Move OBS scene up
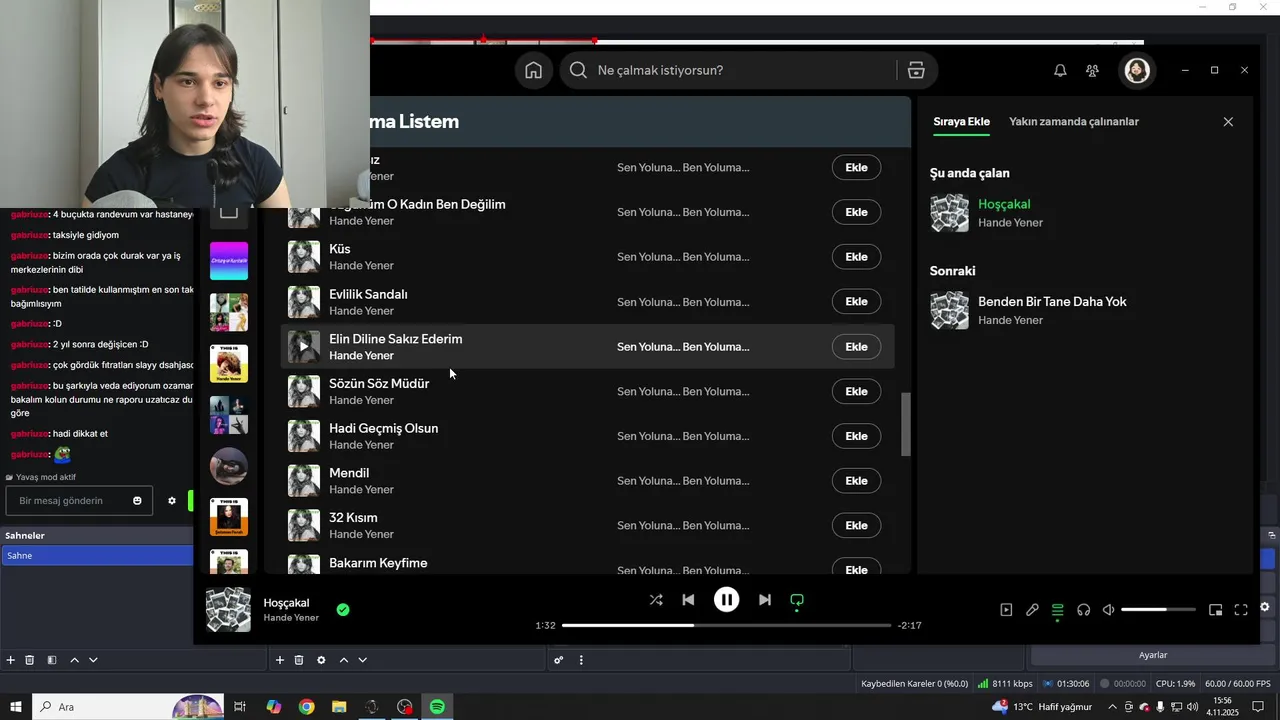 click(74, 660)
